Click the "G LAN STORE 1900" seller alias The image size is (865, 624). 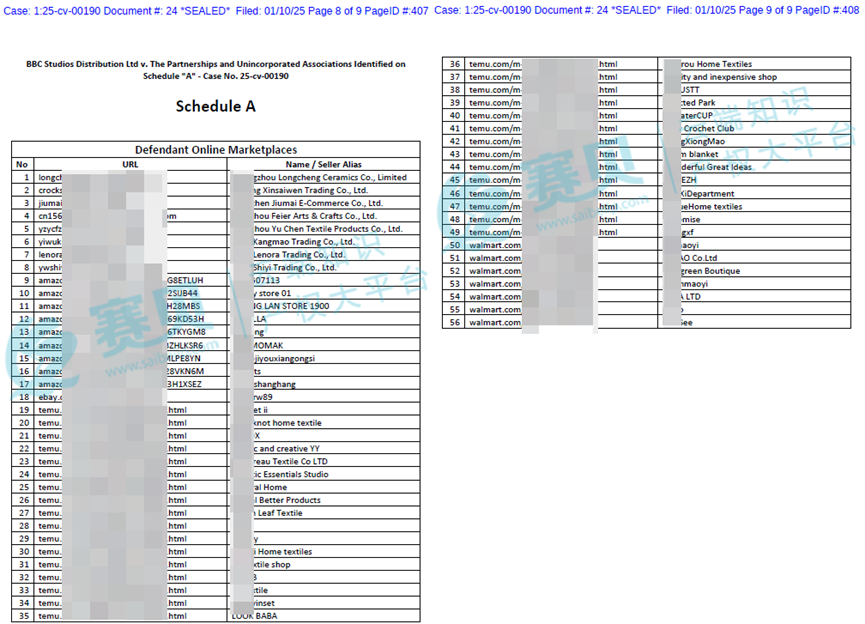pyautogui.click(x=292, y=306)
